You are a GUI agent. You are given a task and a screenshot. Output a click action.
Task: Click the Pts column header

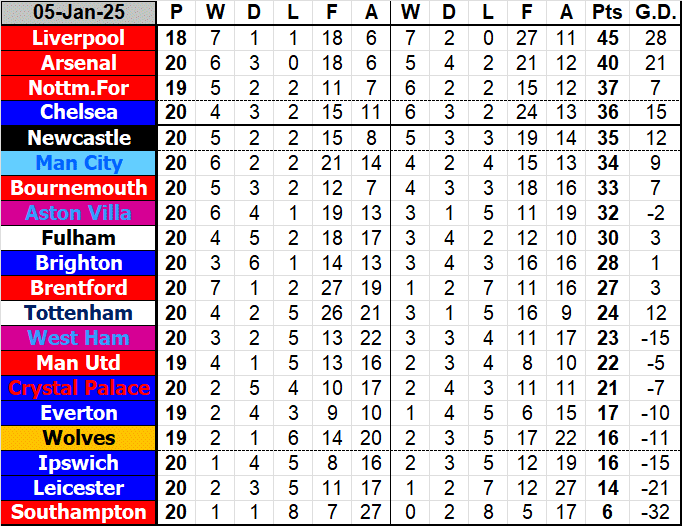click(605, 13)
